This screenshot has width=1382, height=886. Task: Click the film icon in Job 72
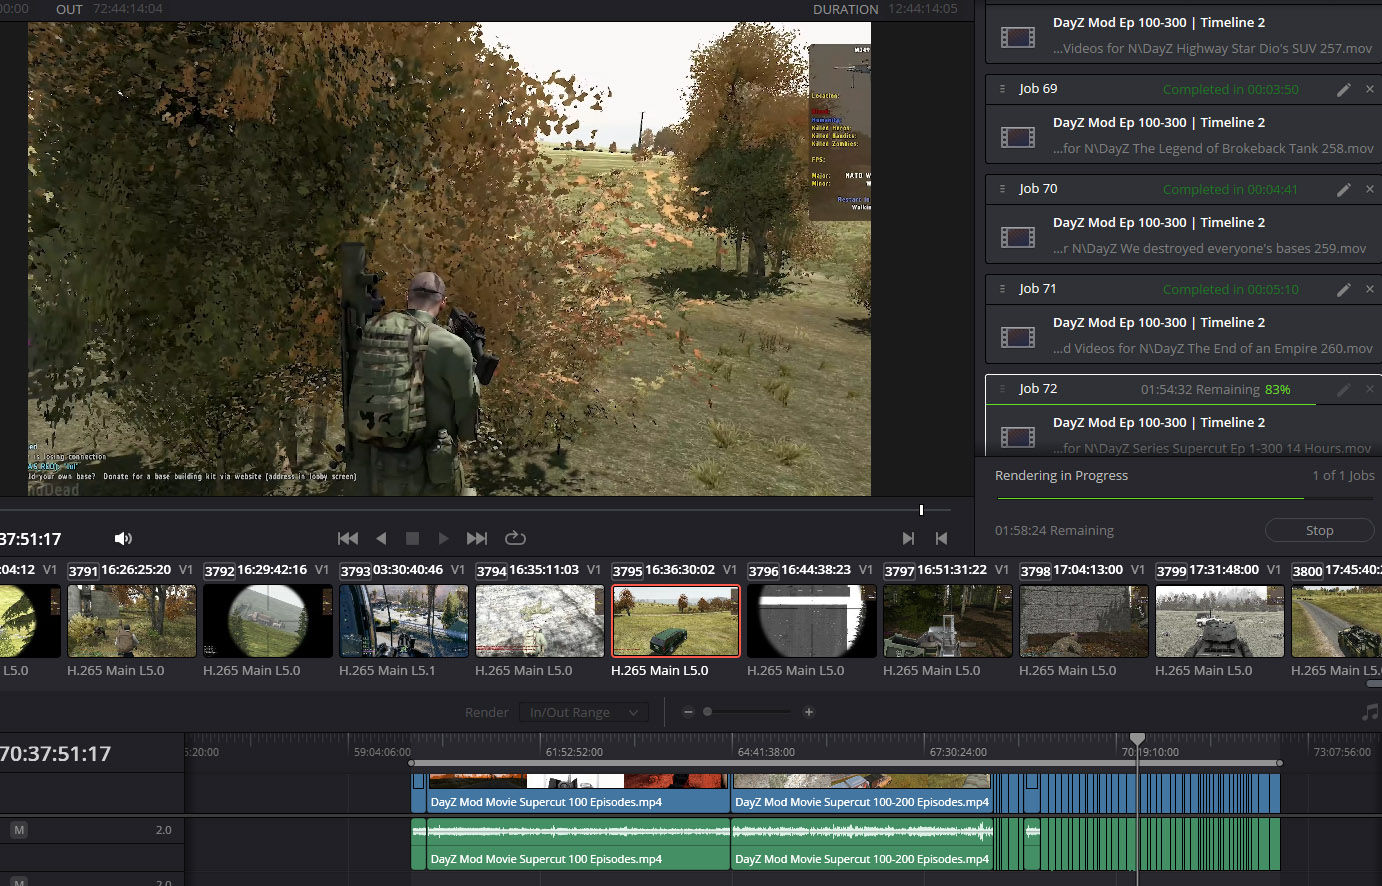pos(1018,436)
